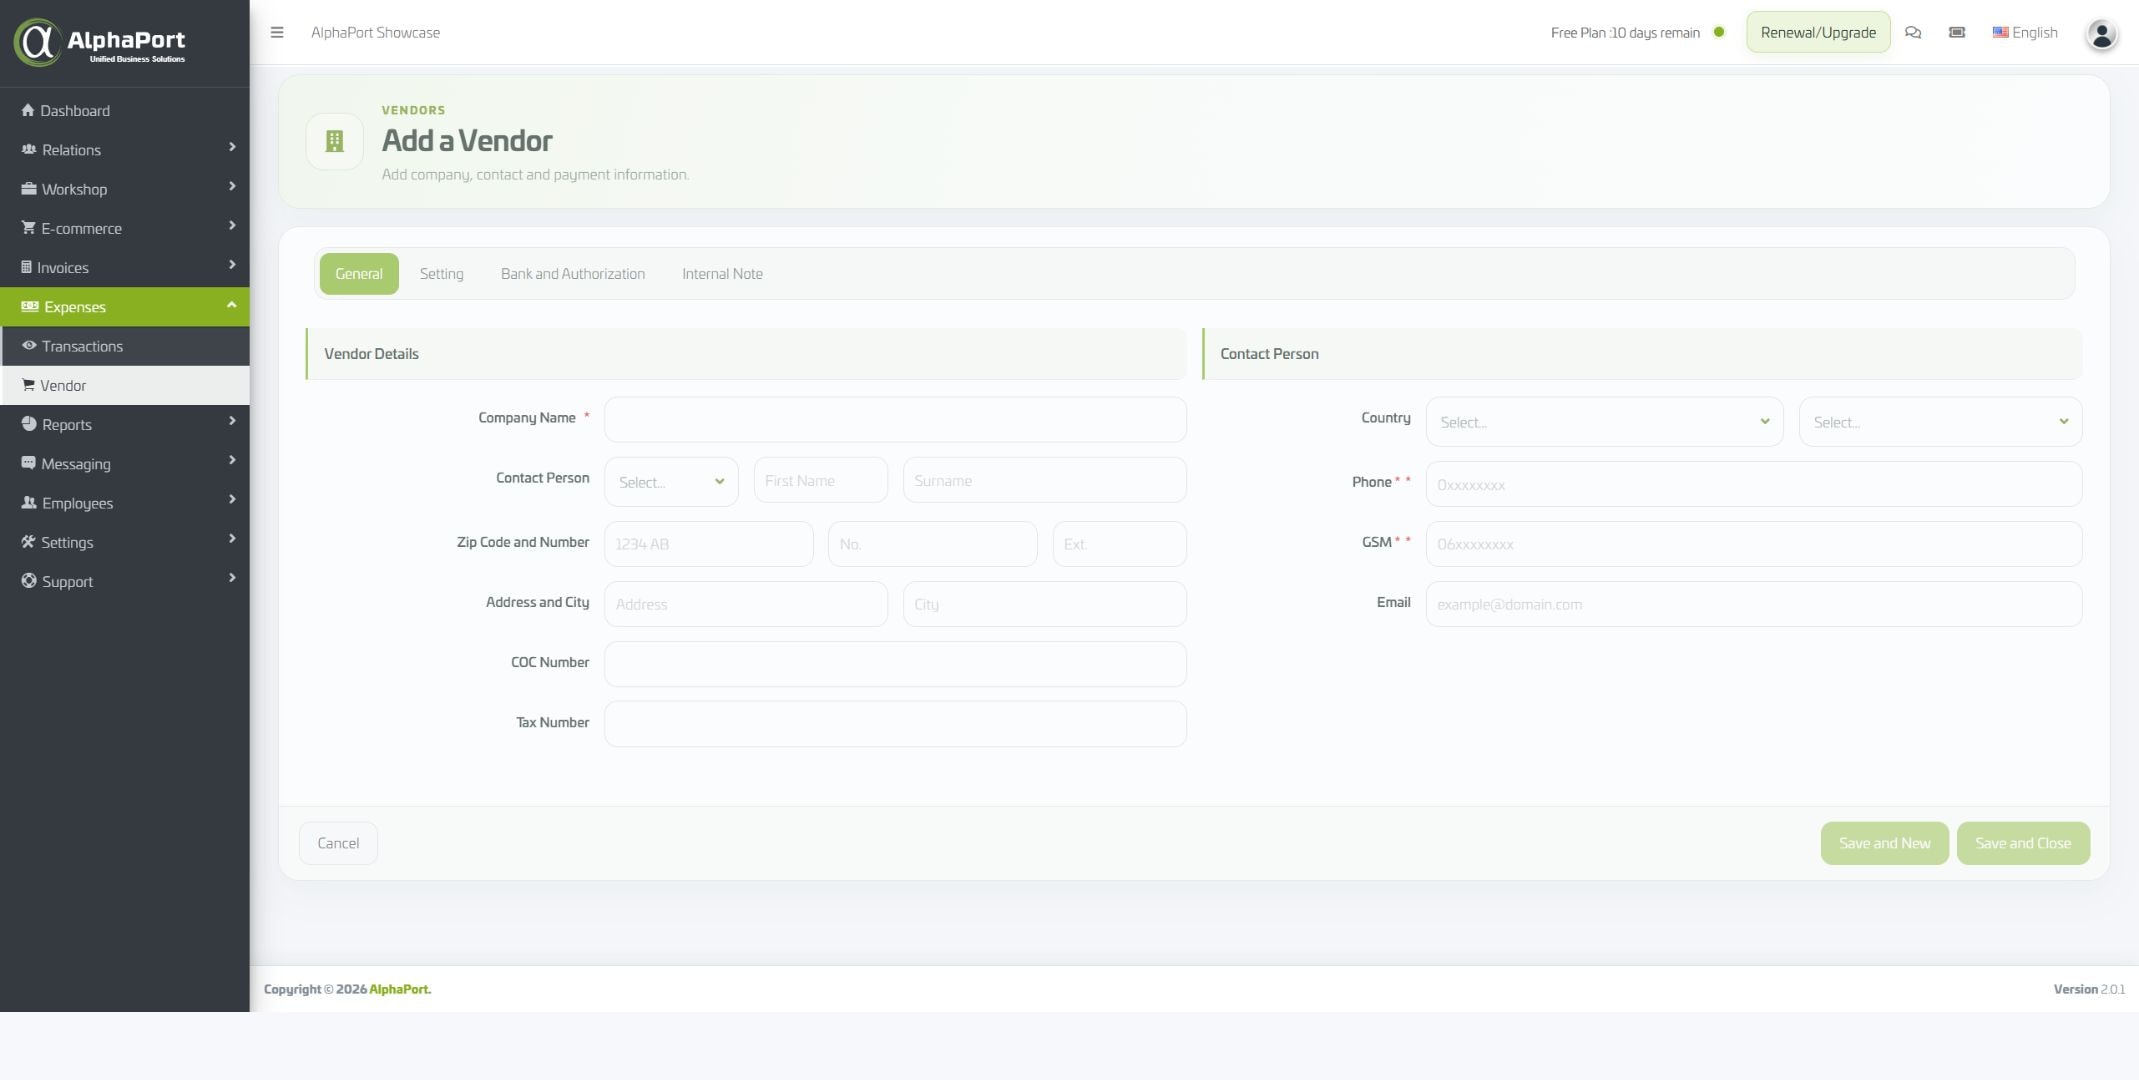Open the English language selector
This screenshot has width=2139, height=1080.
click(x=2025, y=32)
